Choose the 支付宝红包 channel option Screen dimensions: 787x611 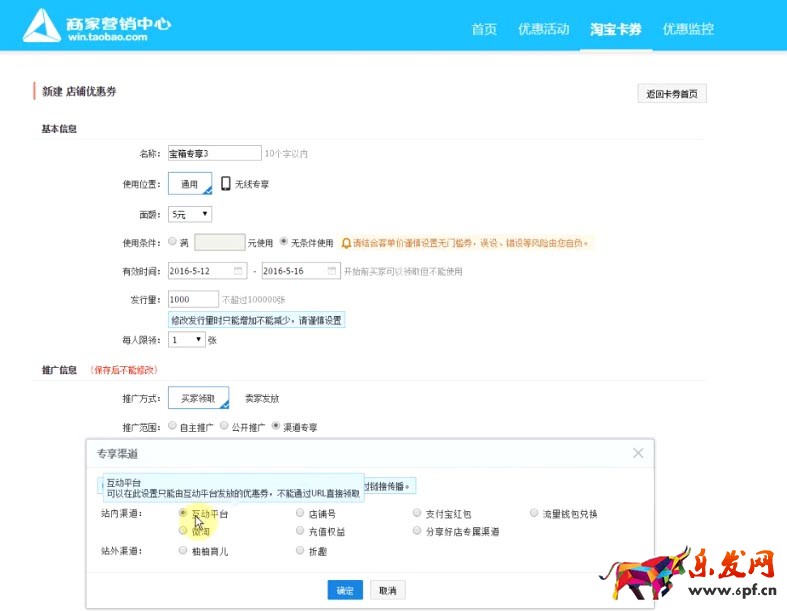[417, 514]
